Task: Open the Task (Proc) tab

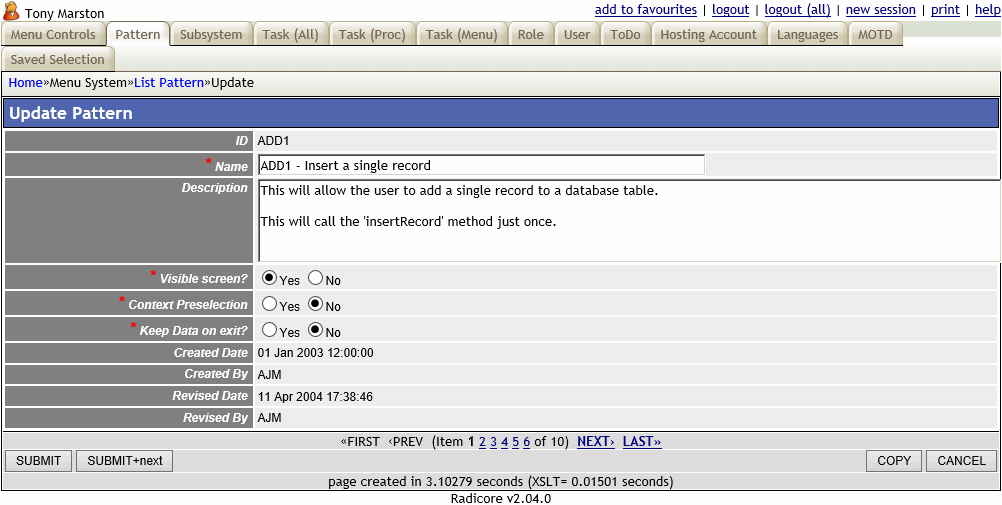Action: (x=372, y=35)
